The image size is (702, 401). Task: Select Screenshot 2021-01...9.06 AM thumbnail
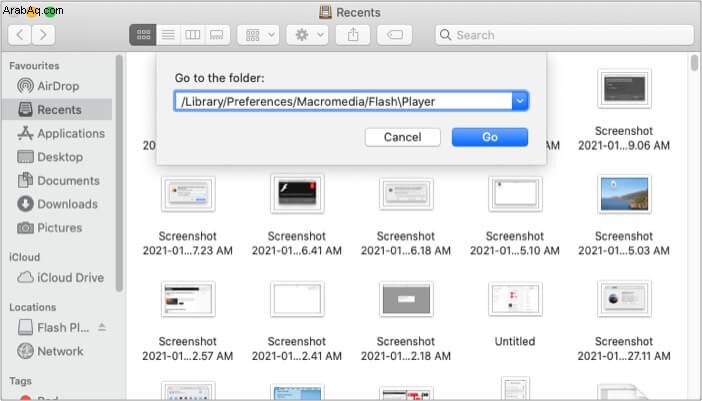pyautogui.click(x=624, y=89)
